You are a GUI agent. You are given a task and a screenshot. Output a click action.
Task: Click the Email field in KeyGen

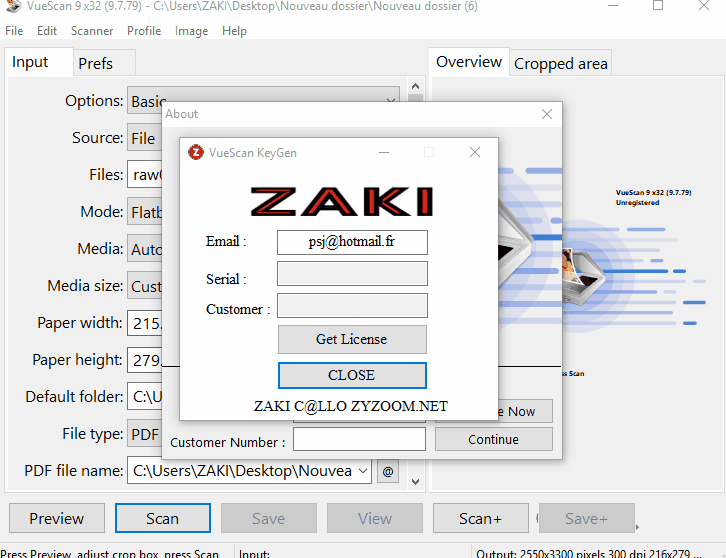point(352,242)
